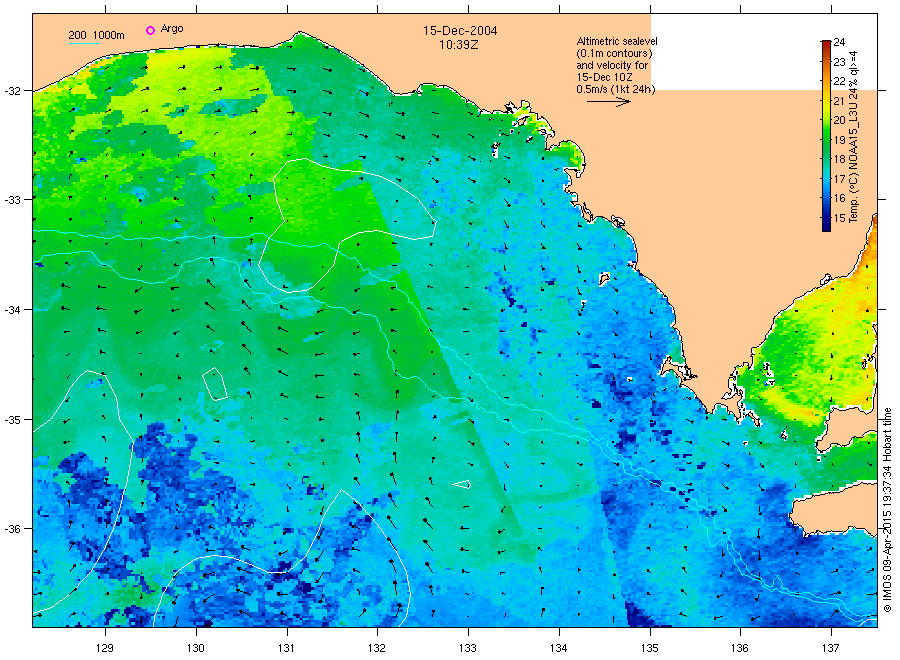Click the '133' longitude axis label
Viewport: 900px width, 660px height.
[x=468, y=648]
